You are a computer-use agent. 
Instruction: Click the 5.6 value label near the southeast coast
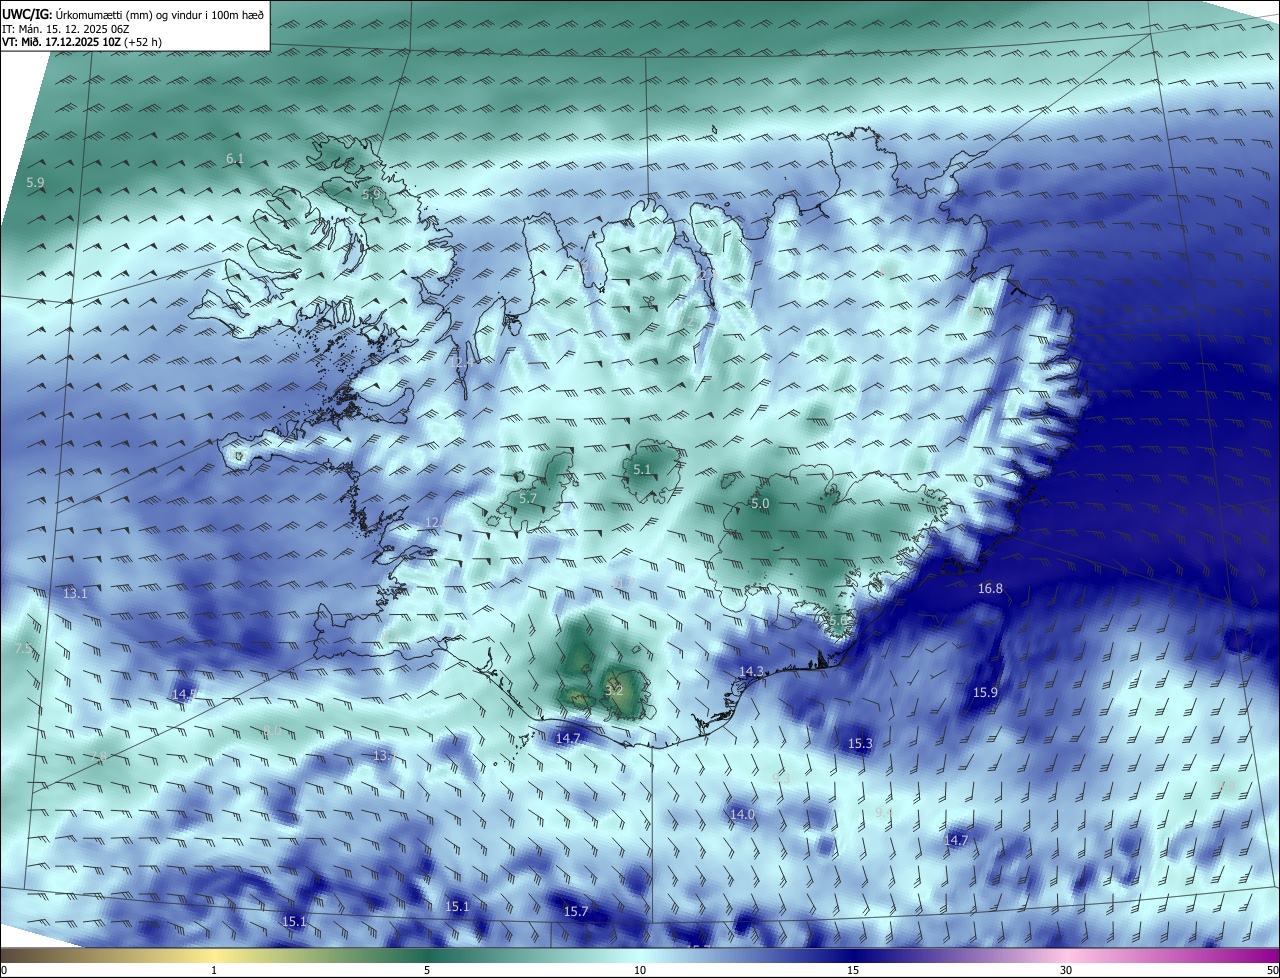(x=837, y=620)
